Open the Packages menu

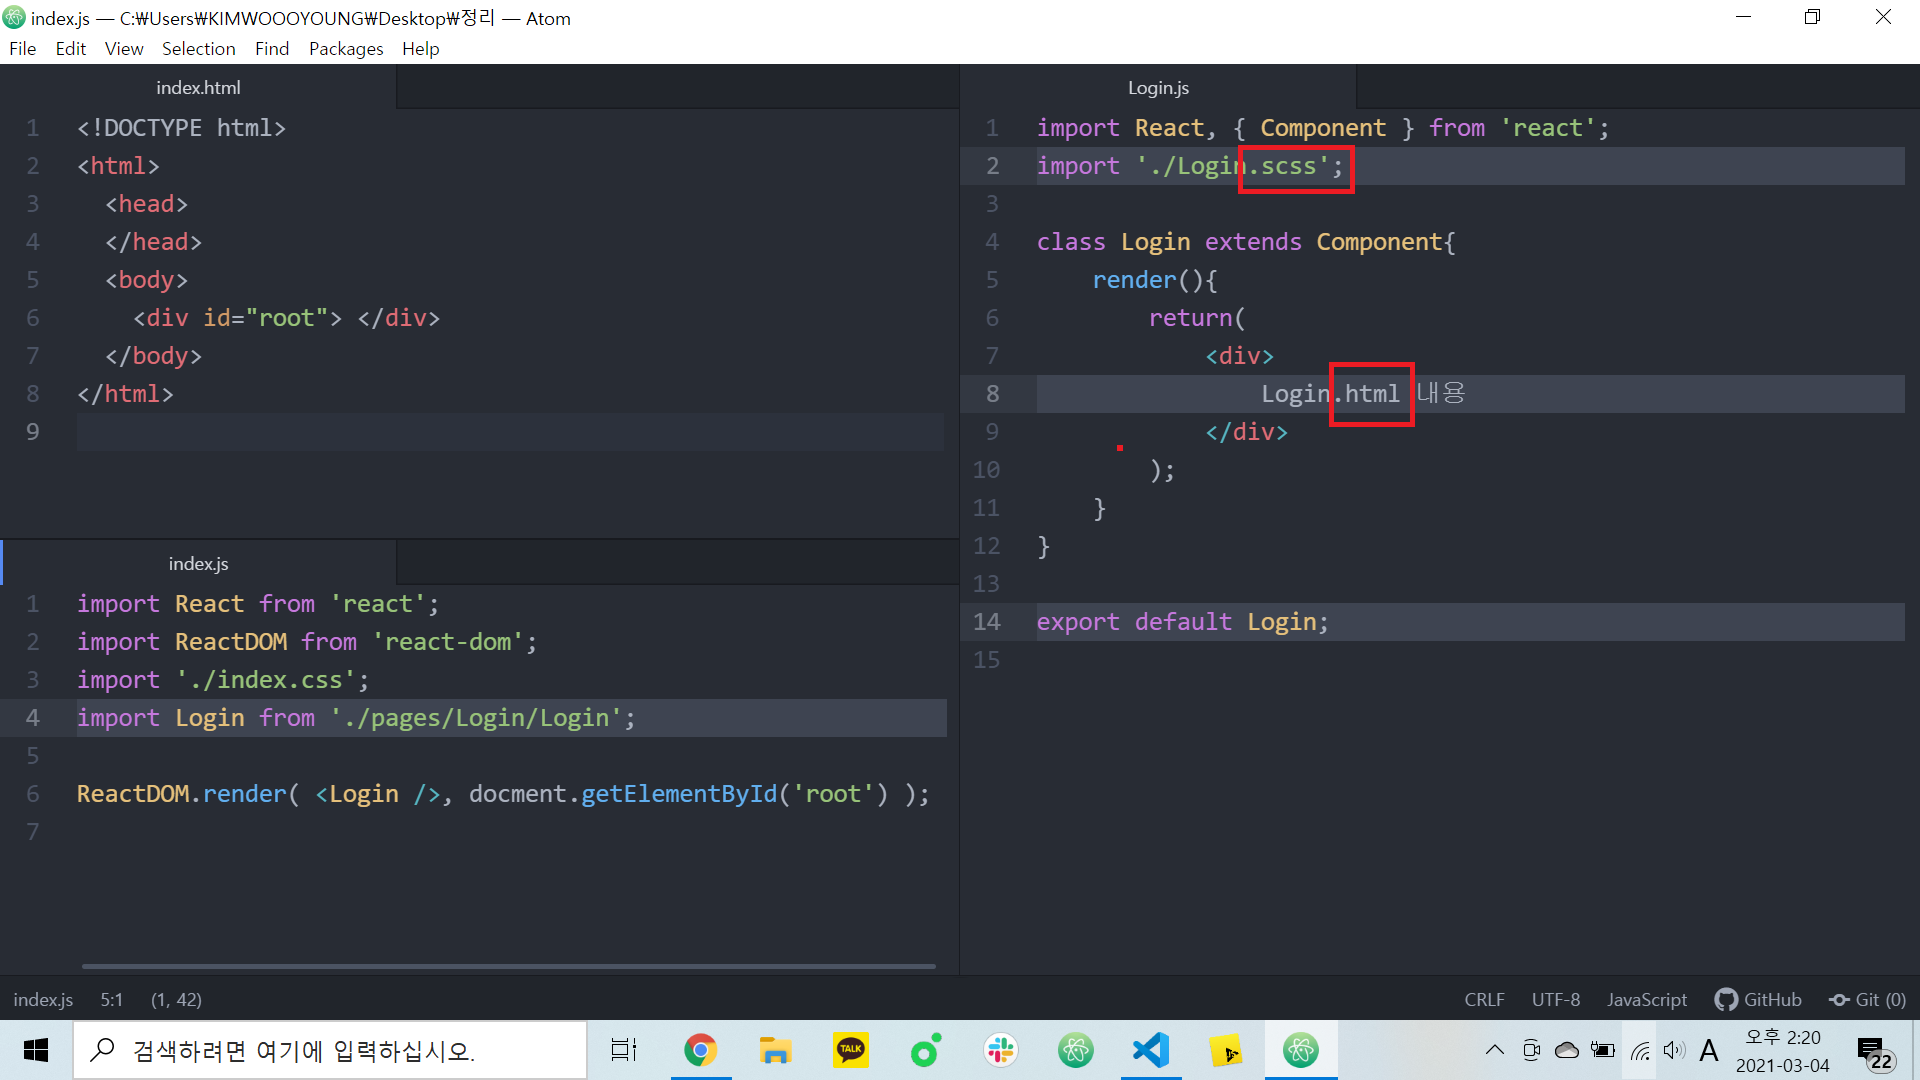click(346, 49)
